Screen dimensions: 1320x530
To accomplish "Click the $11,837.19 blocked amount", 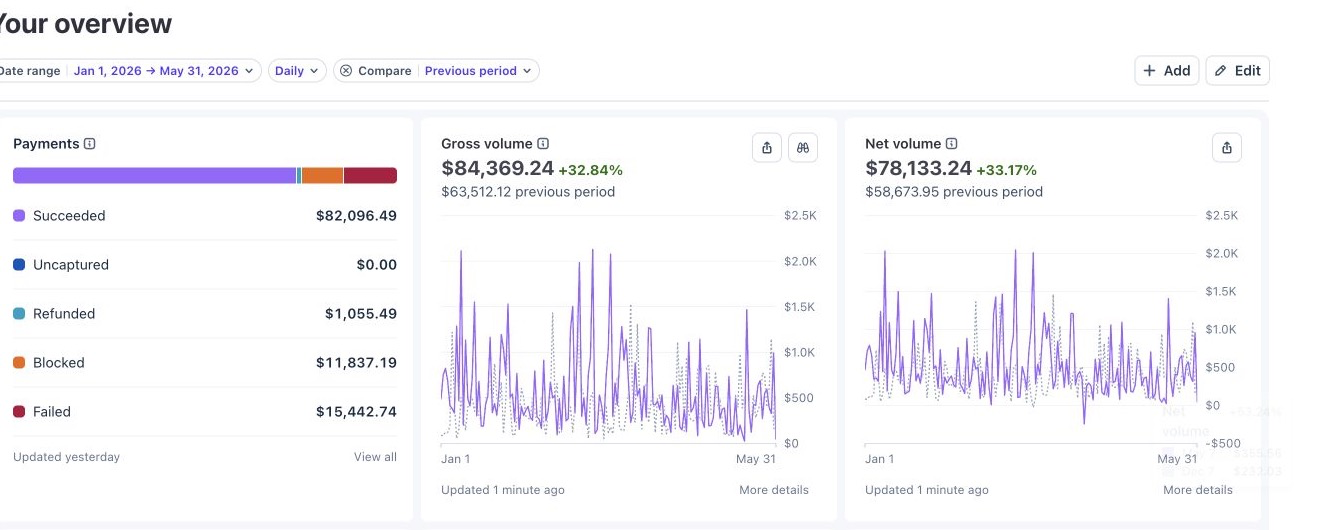I will pos(356,363).
